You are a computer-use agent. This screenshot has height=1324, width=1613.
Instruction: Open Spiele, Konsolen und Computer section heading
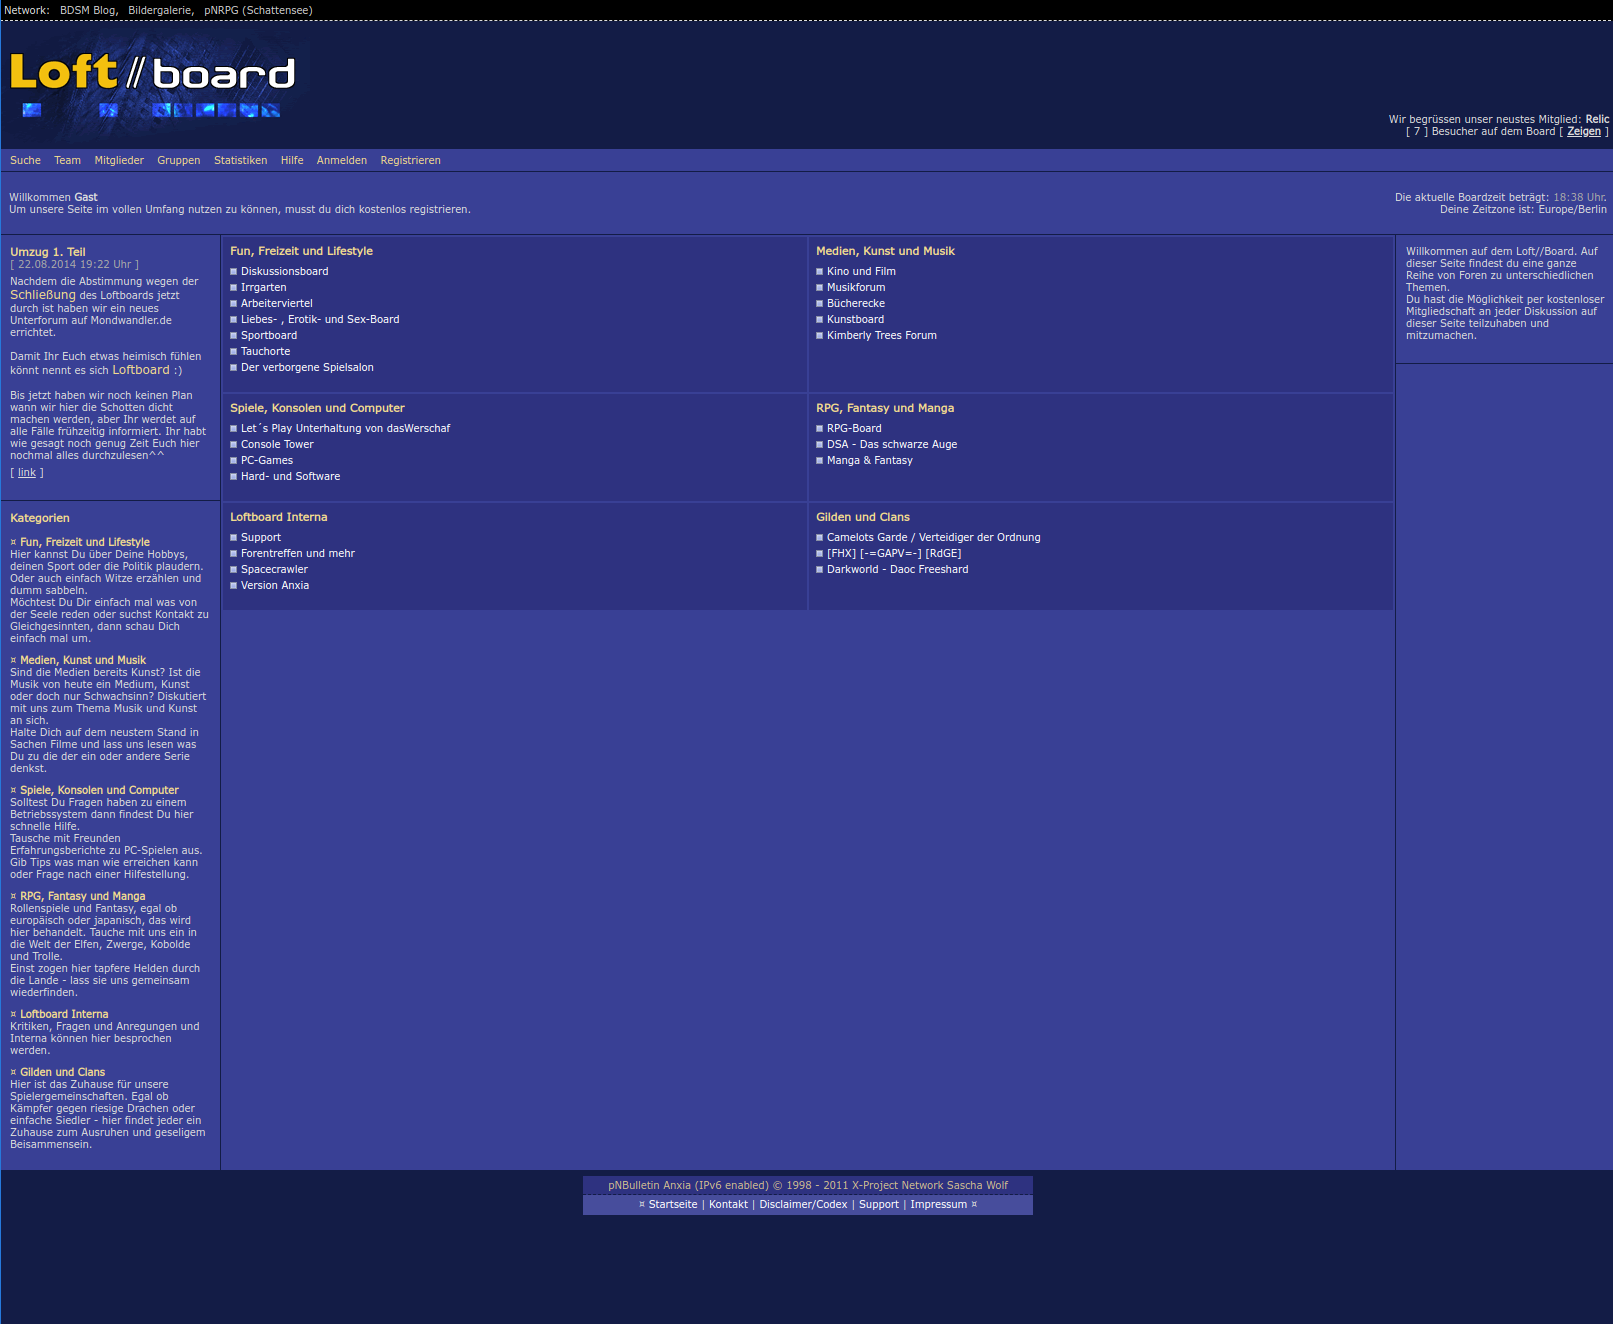317,408
